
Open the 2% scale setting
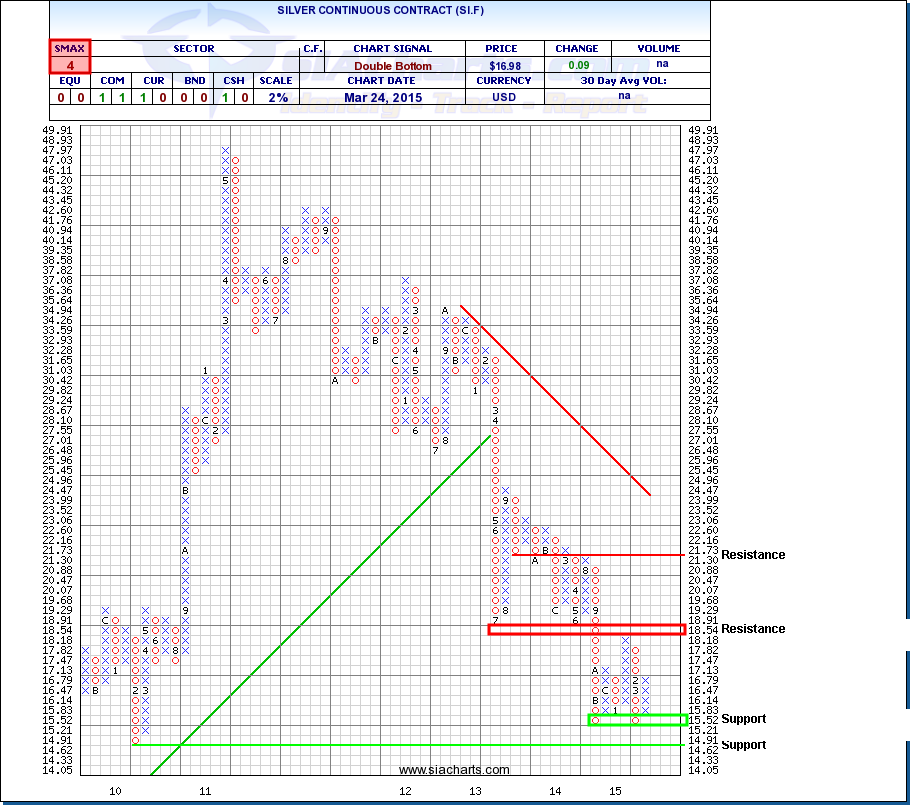(277, 97)
